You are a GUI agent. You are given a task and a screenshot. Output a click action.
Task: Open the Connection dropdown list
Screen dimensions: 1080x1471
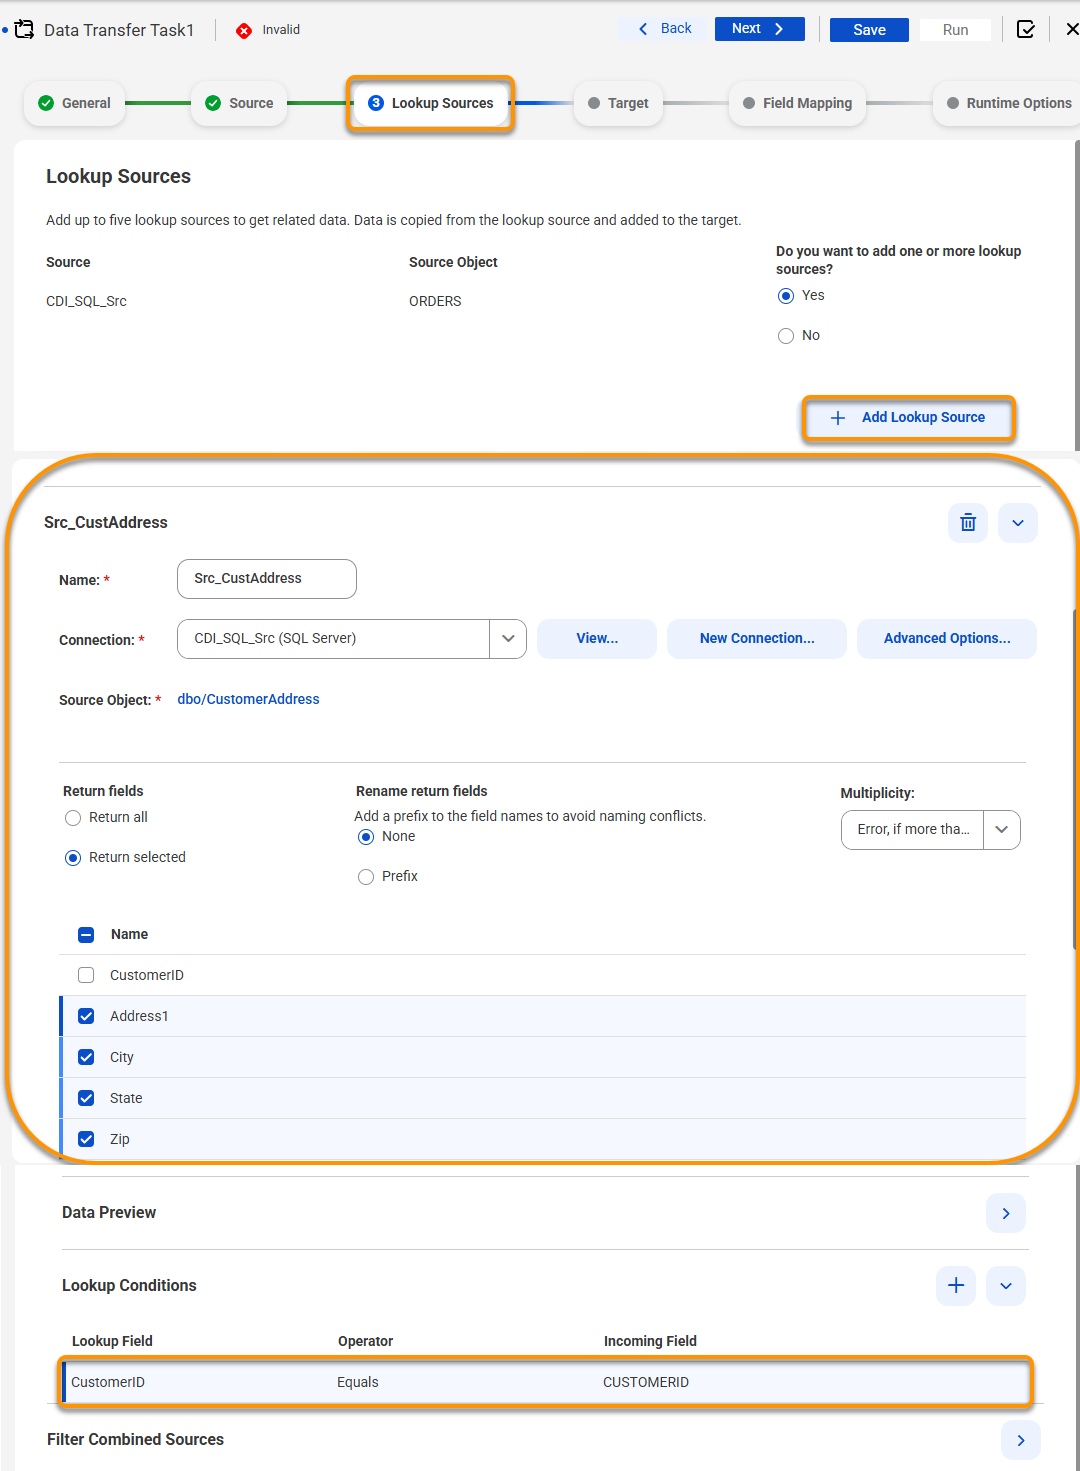(508, 639)
